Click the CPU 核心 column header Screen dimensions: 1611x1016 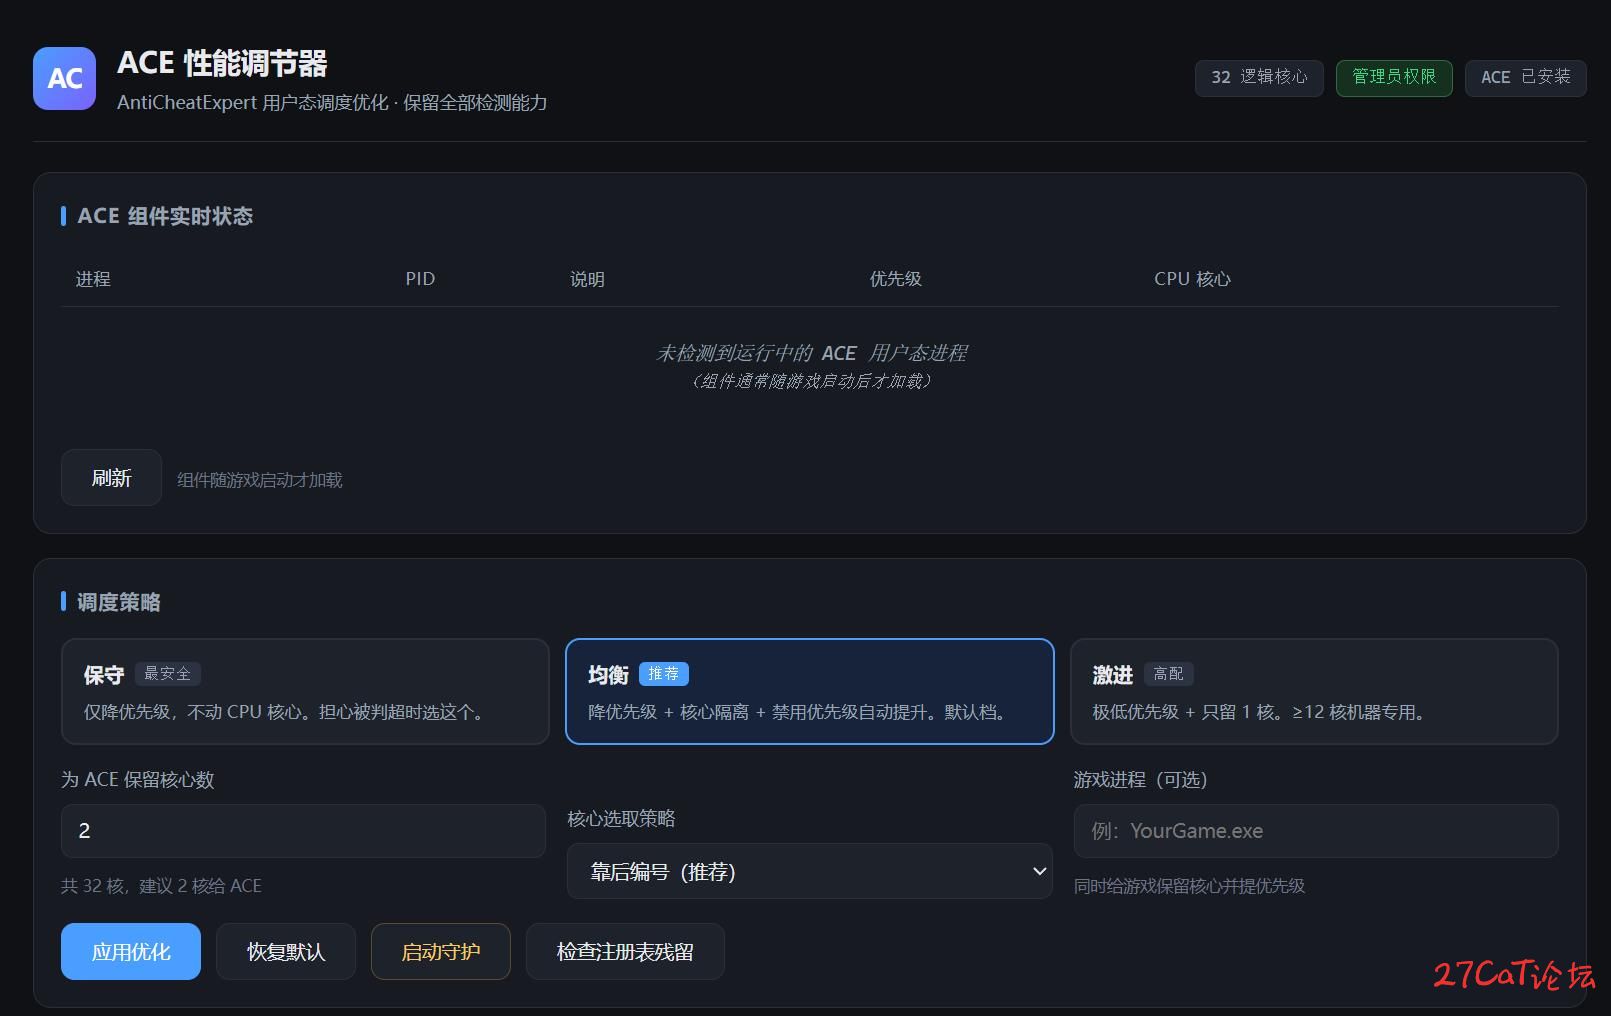pos(1192,279)
